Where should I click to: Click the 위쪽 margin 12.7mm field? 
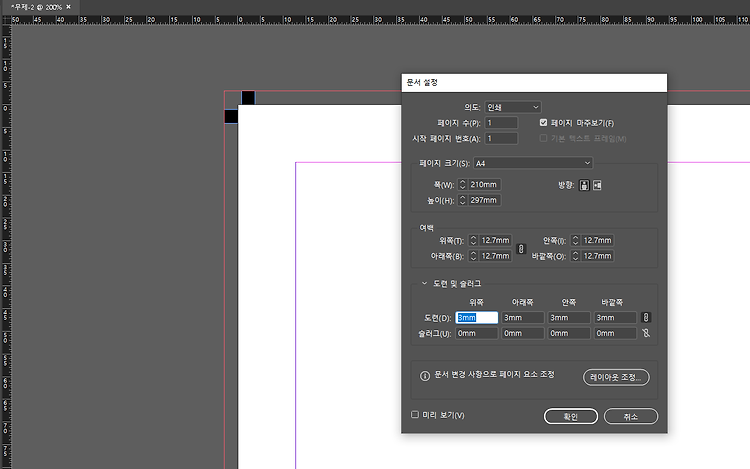pos(496,240)
